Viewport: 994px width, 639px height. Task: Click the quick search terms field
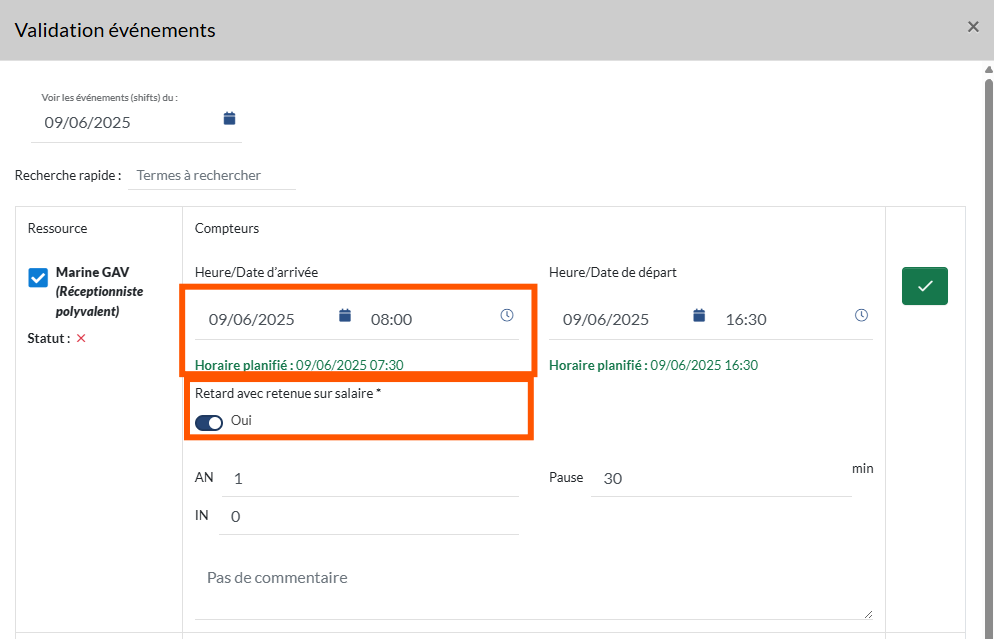point(215,176)
